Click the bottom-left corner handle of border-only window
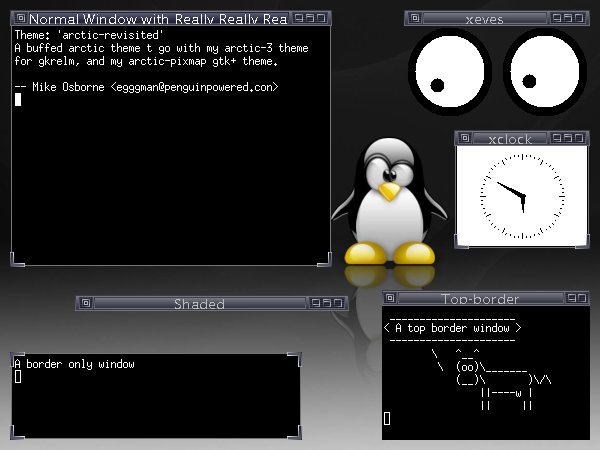The height and width of the screenshot is (450, 600). click(17, 432)
